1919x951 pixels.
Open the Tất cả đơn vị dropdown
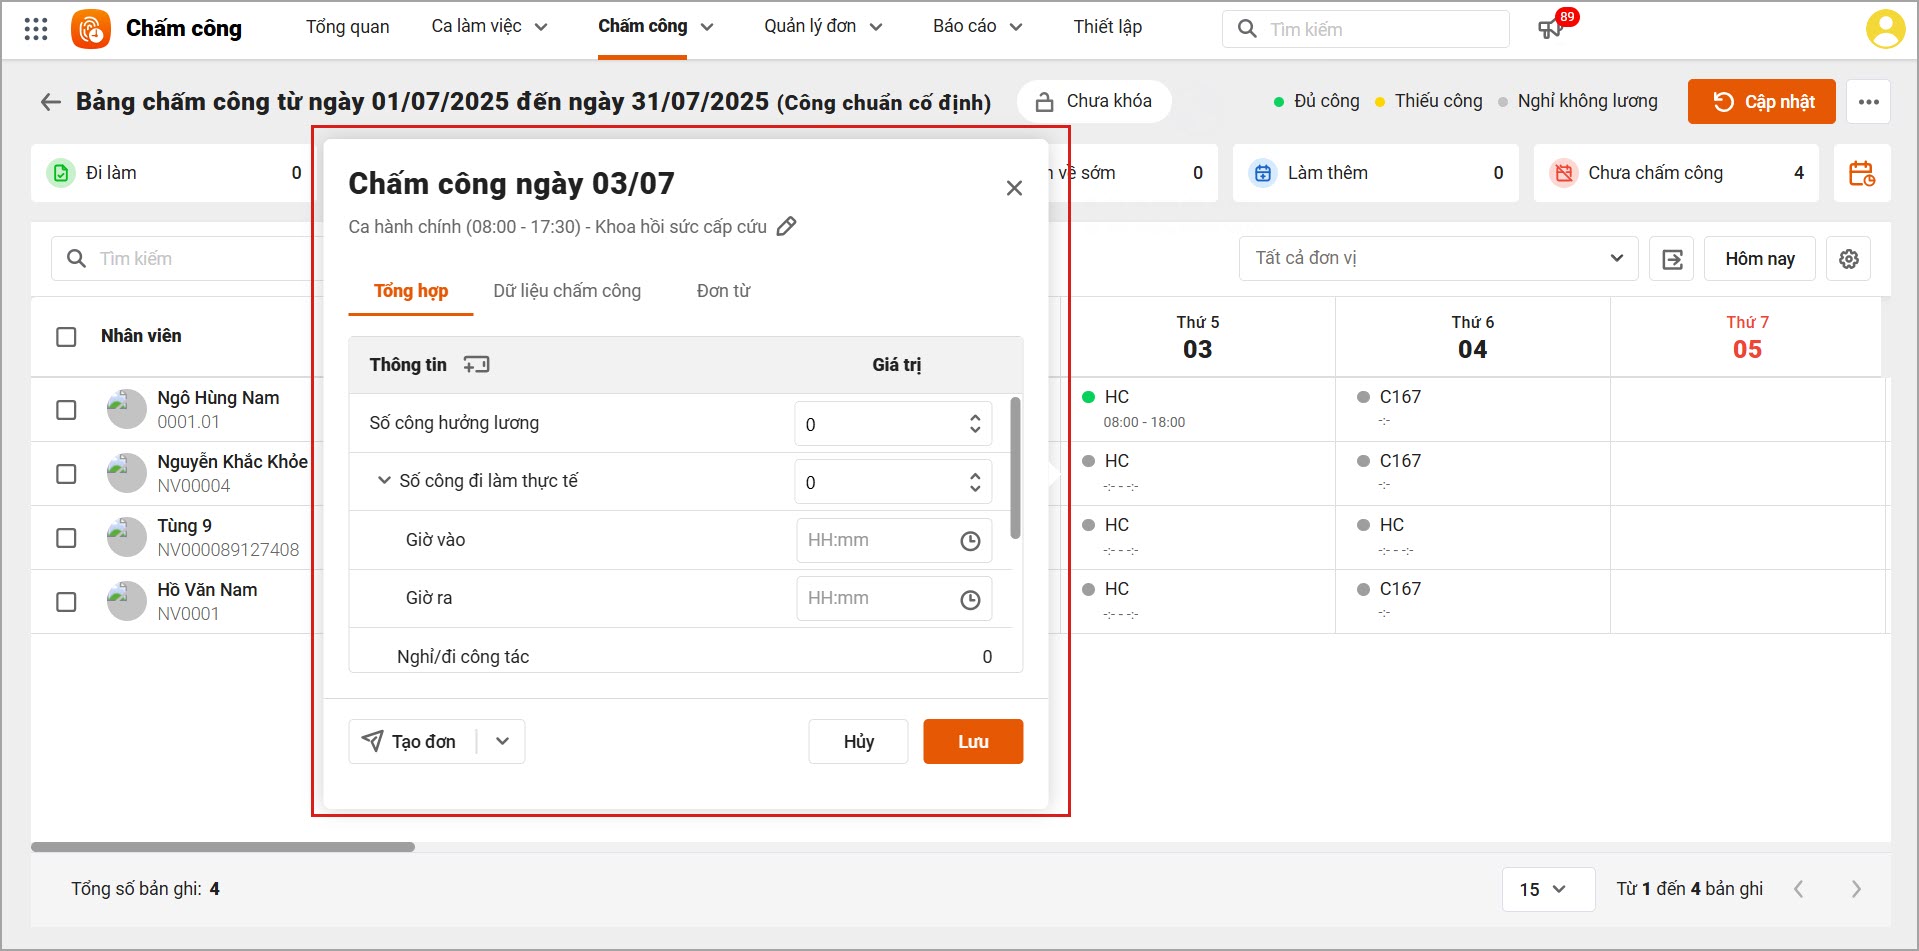point(1438,258)
